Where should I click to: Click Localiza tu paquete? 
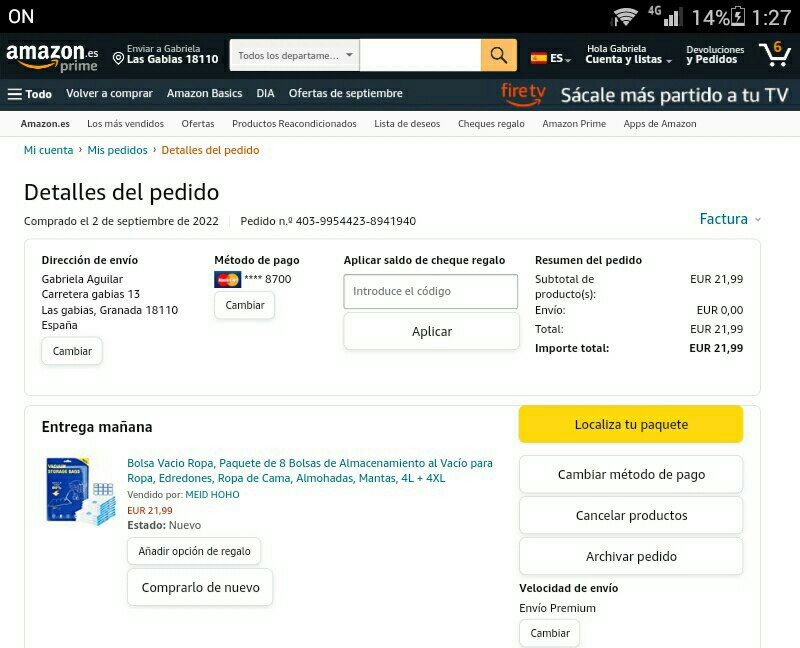click(631, 425)
